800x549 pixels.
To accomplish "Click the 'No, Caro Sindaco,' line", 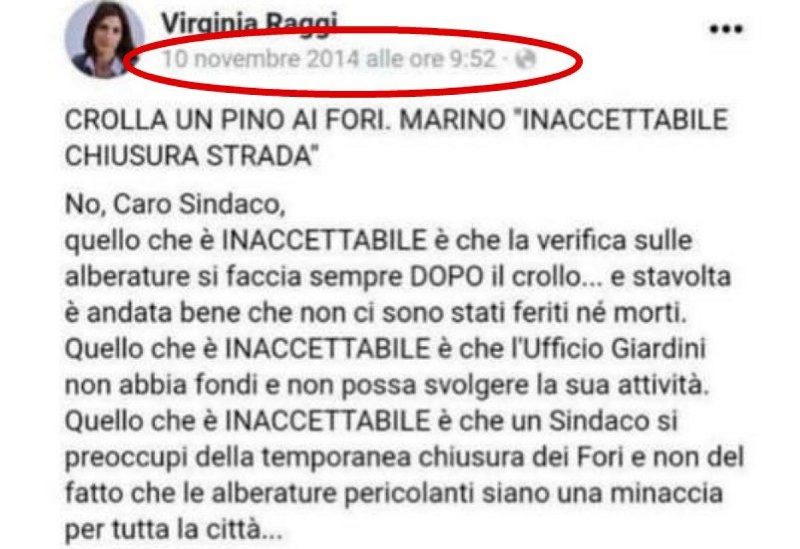I will 175,205.
